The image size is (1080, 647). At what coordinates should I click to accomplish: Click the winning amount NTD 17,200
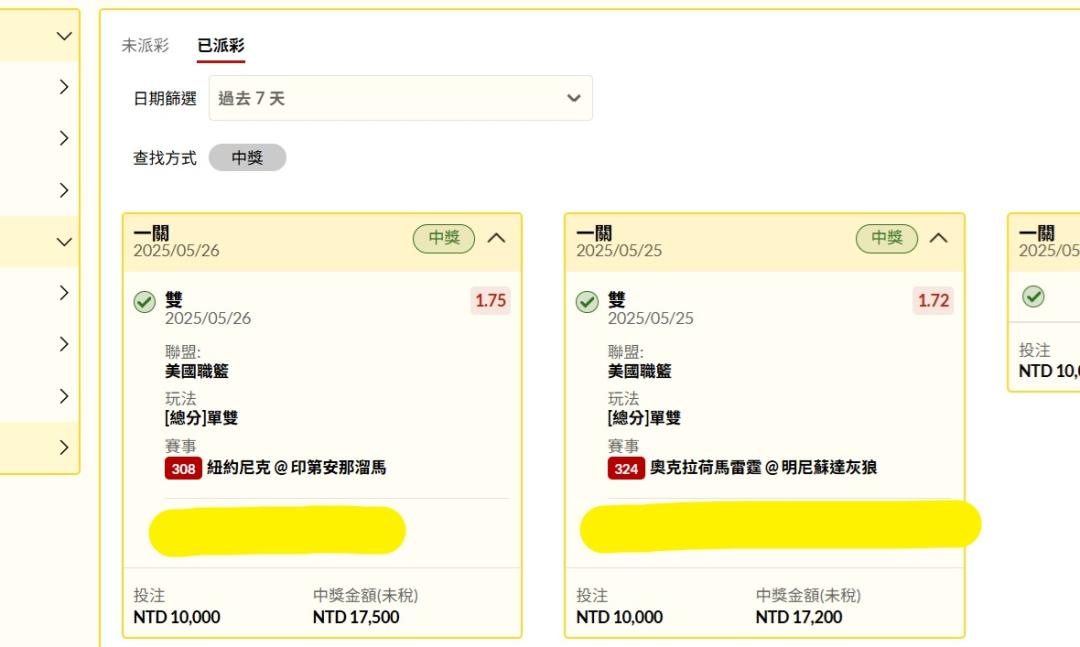tap(799, 617)
